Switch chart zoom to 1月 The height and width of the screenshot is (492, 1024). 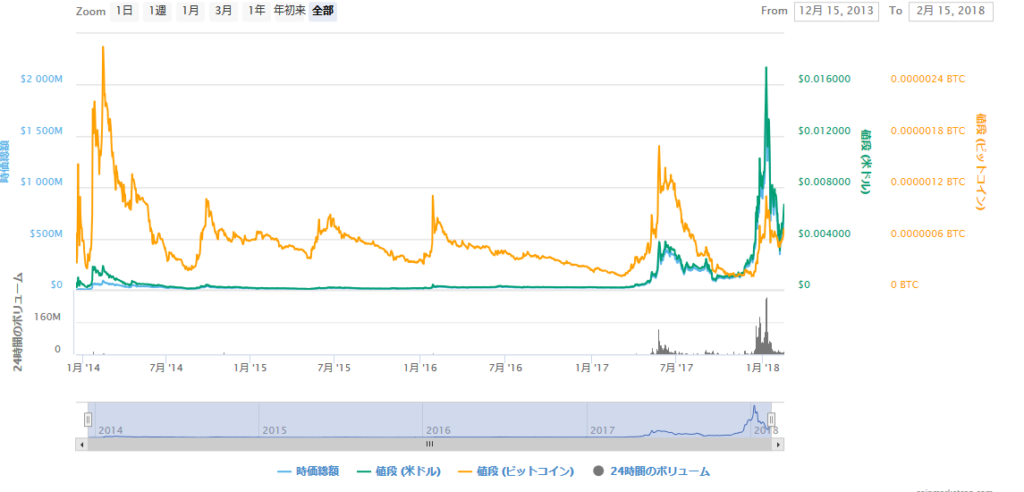coord(190,11)
